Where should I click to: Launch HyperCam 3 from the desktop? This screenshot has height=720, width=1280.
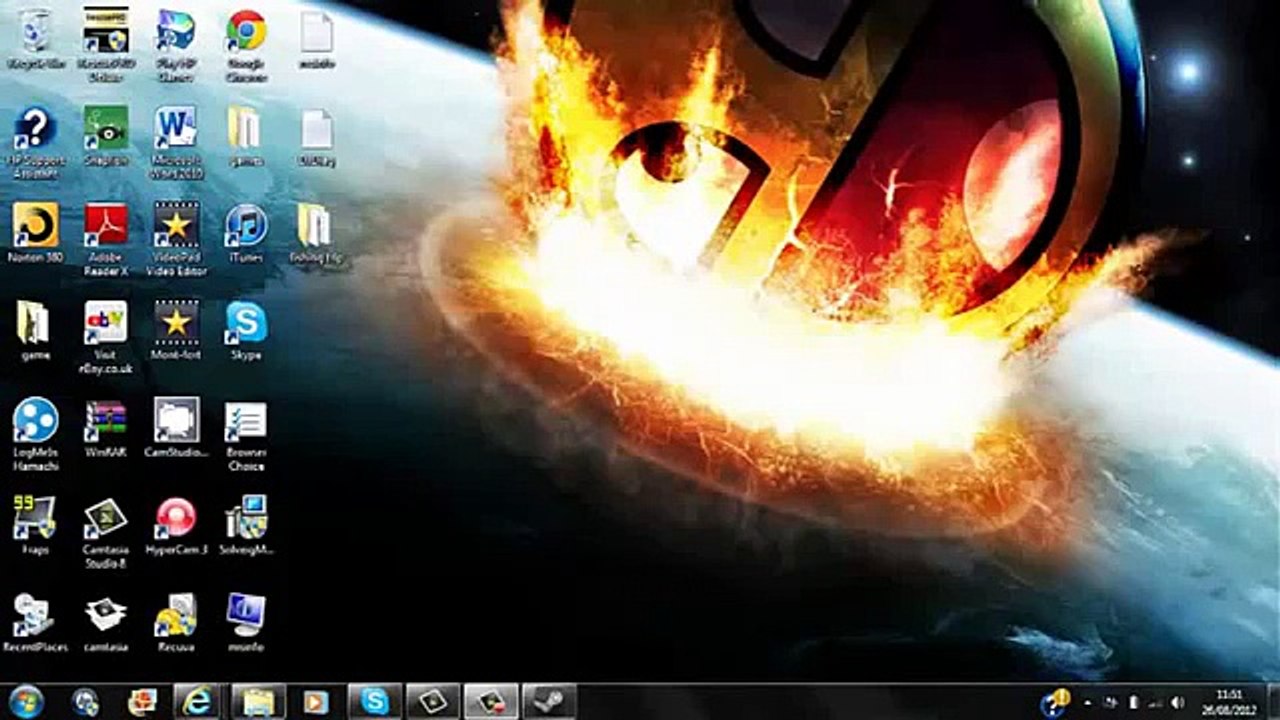[x=176, y=525]
